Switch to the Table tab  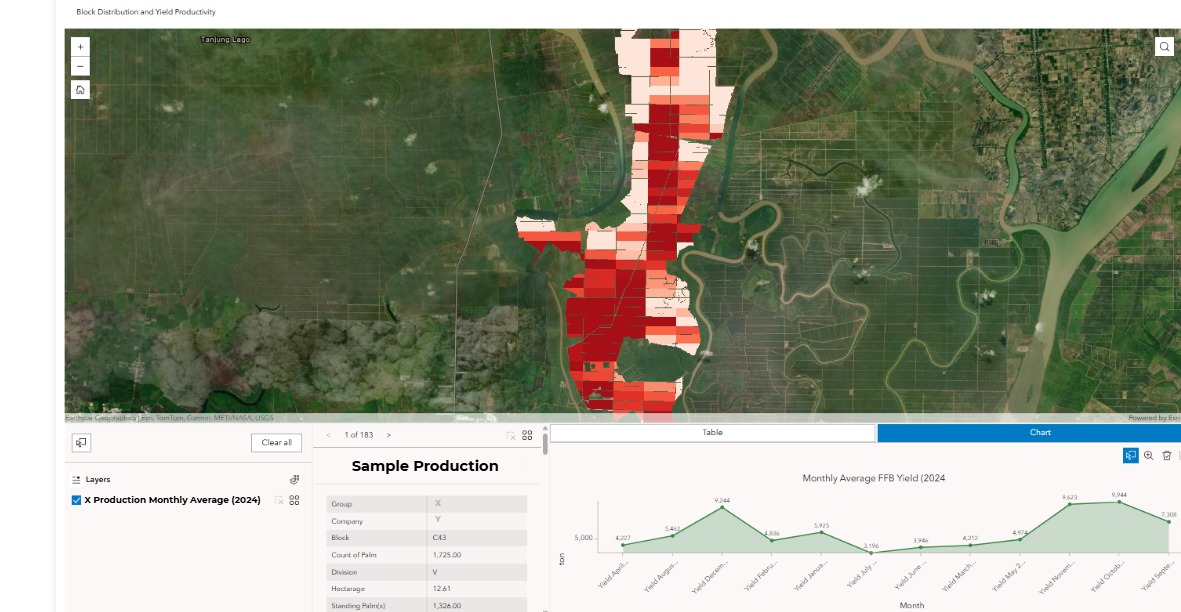tap(712, 433)
